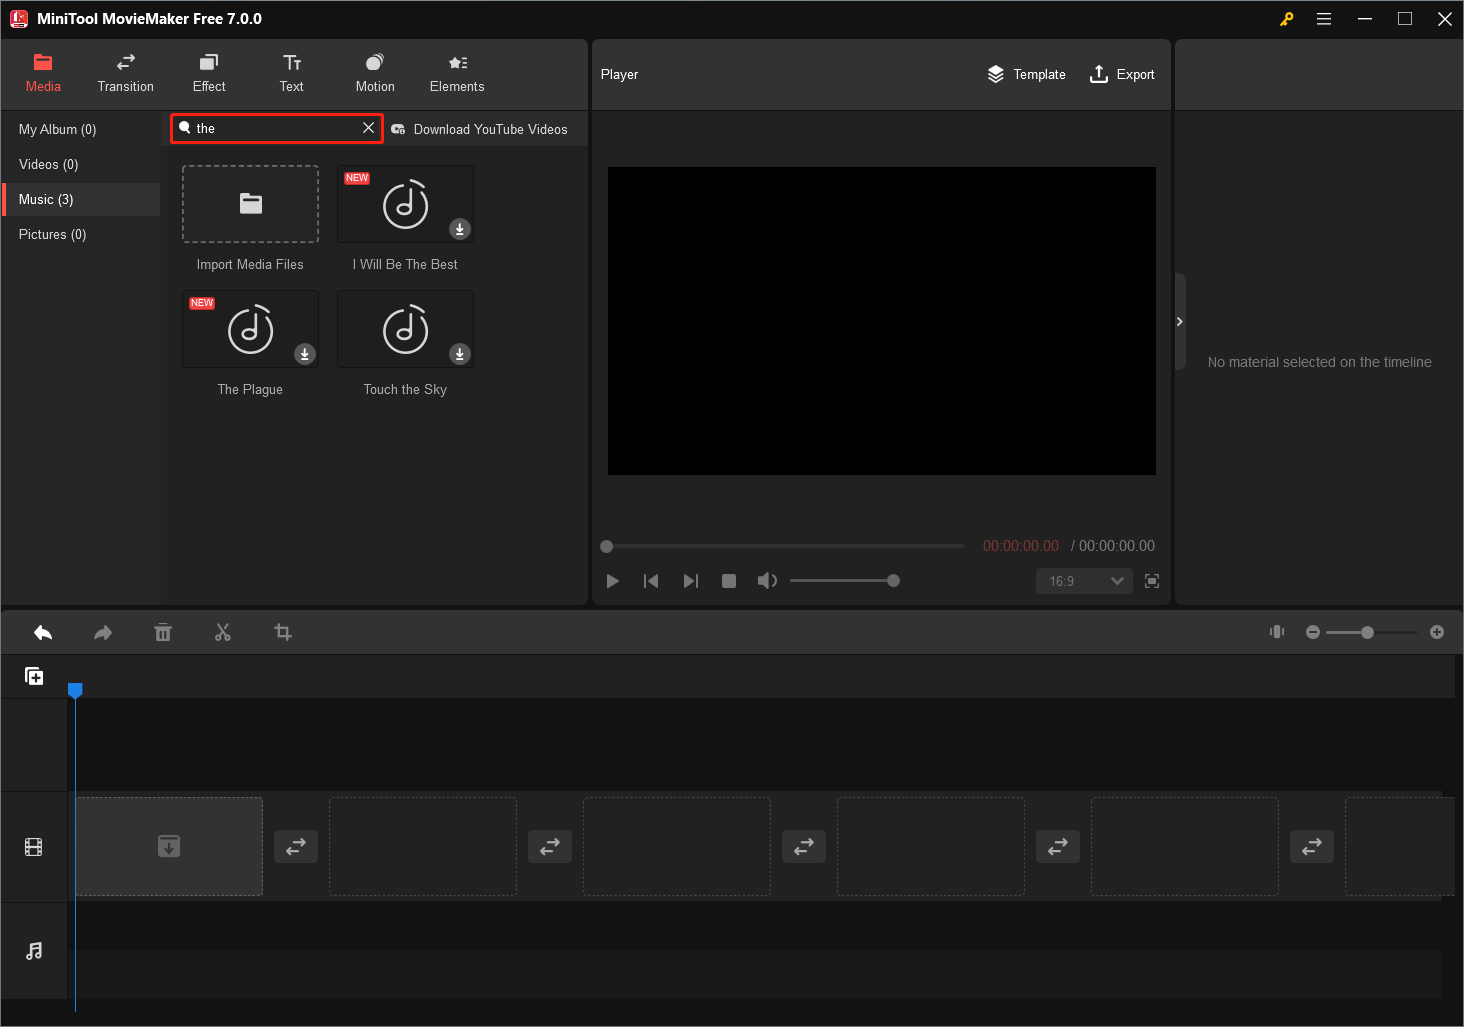Open Download YouTube Videos
This screenshot has width=1464, height=1027.
pyautogui.click(x=479, y=129)
